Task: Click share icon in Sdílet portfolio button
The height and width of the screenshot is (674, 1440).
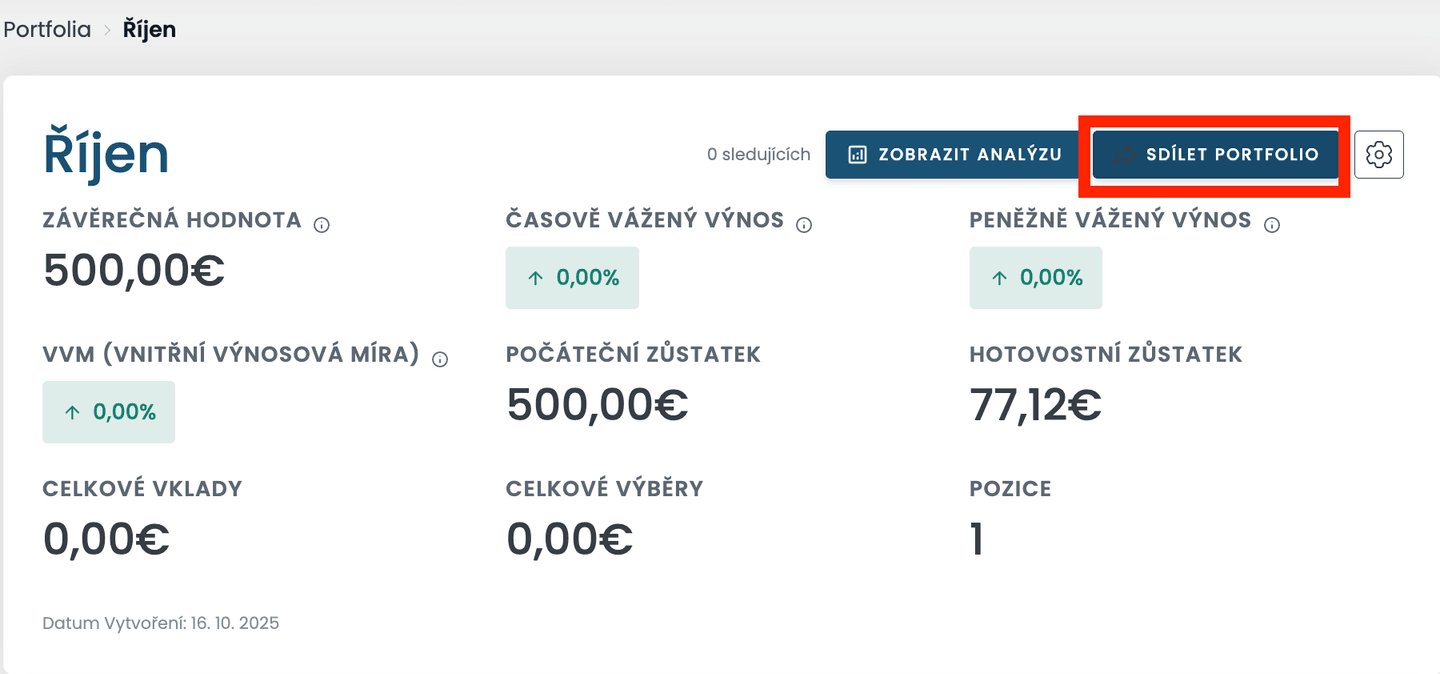Action: 1125,155
